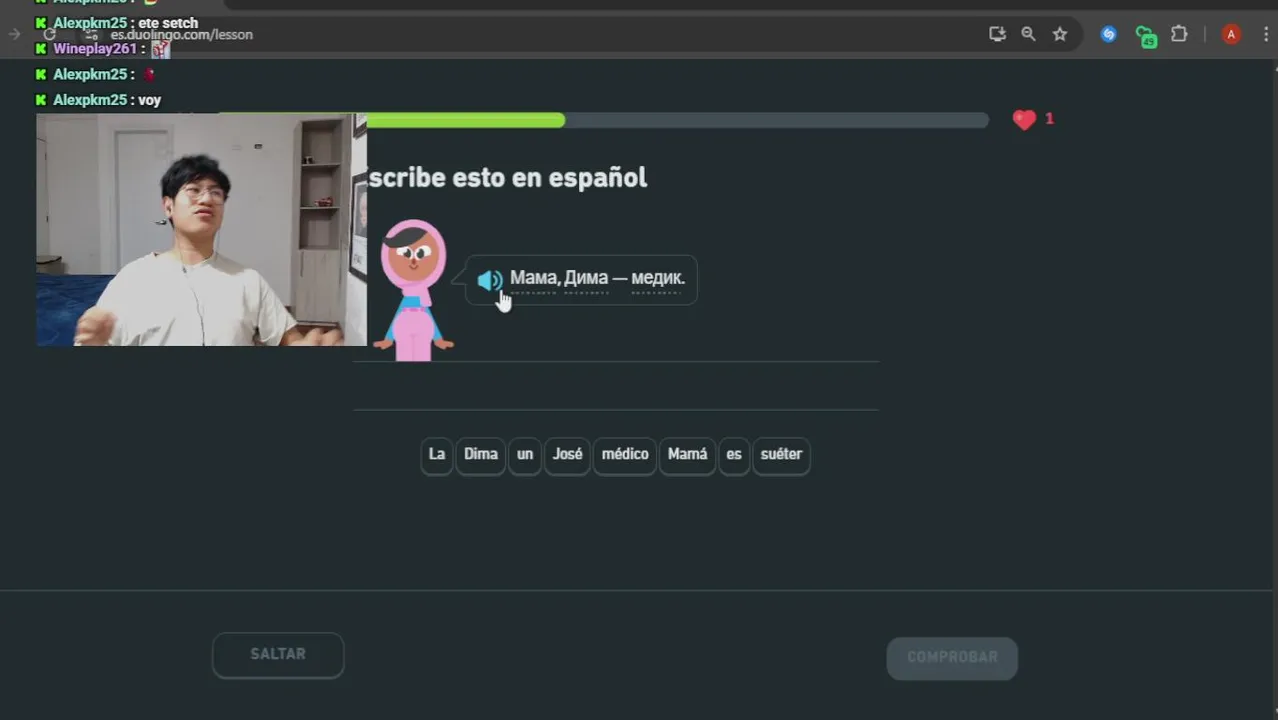Select the word tile 'Dima'
This screenshot has width=1278, height=720.
[x=481, y=454]
